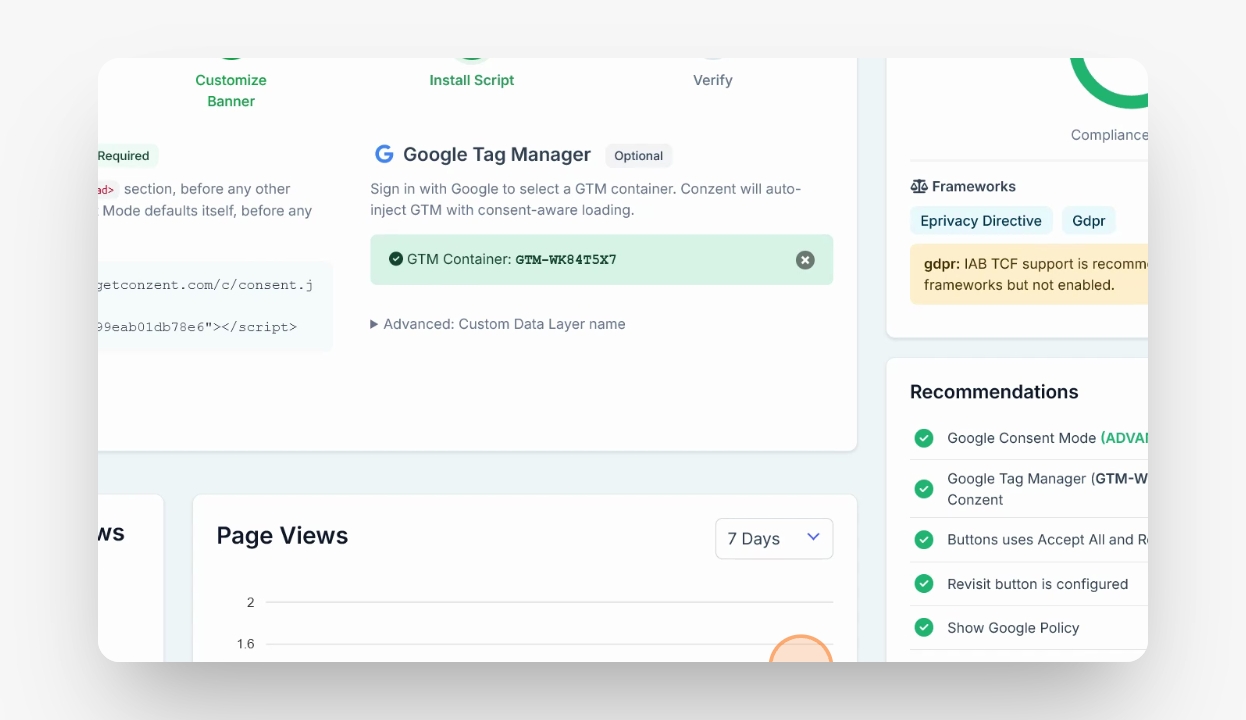Screen dimensions: 1246x720
Task: Click the Google Consent Mode recommendation text
Action: tap(1047, 438)
